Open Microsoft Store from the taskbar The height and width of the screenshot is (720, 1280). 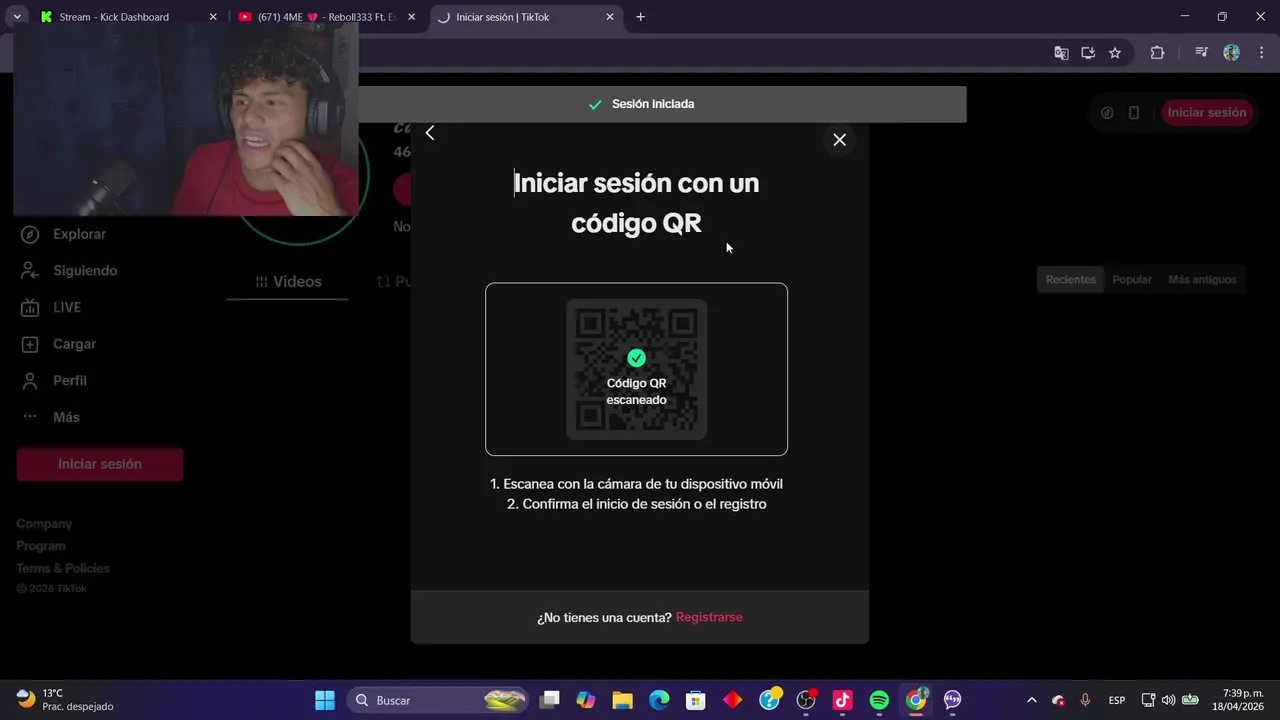coord(696,700)
